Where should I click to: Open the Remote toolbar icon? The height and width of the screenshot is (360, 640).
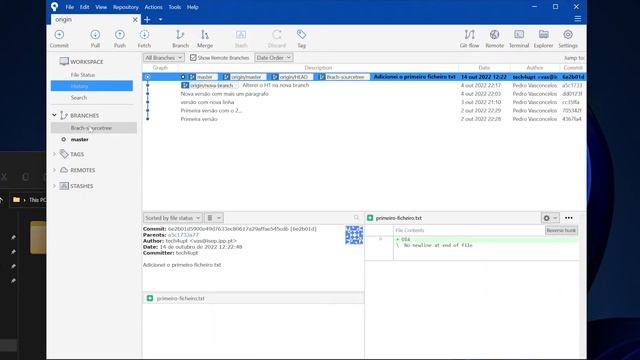point(494,39)
